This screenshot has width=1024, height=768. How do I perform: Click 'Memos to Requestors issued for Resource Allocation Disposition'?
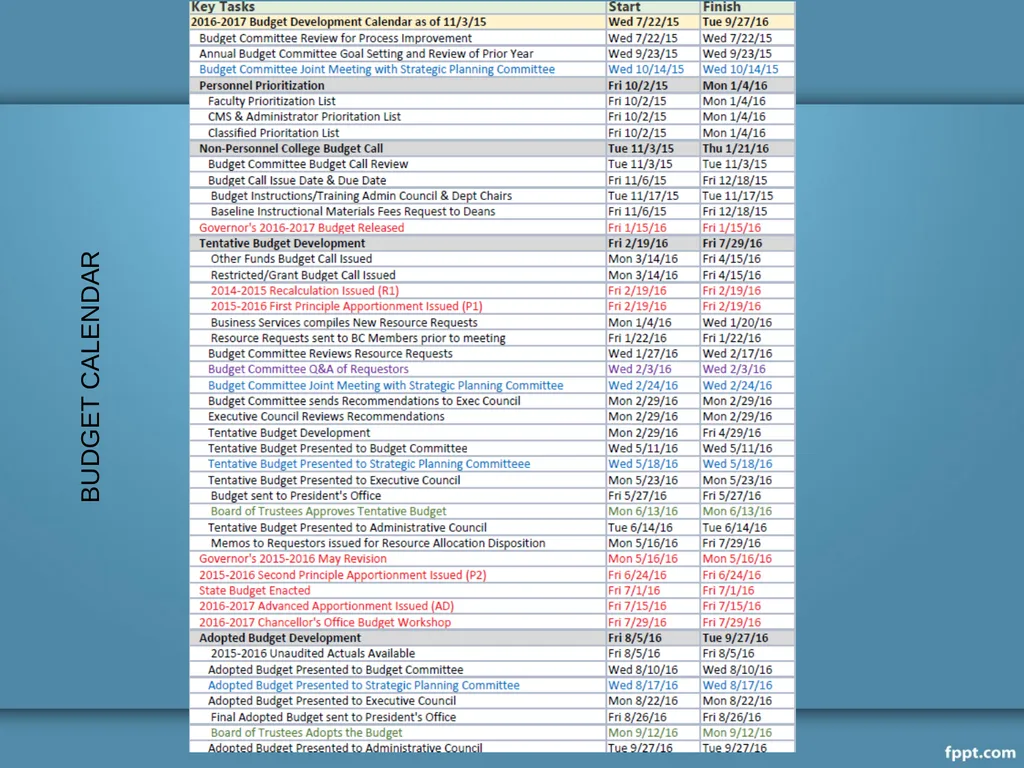[x=377, y=543]
